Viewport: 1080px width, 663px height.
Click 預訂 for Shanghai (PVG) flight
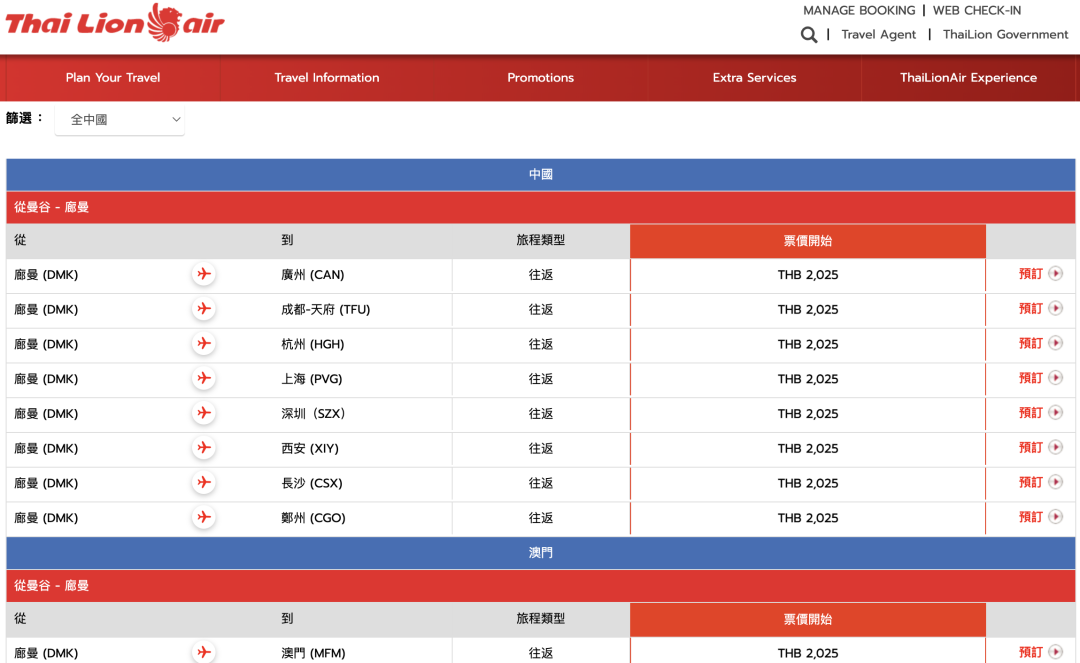[1030, 378]
